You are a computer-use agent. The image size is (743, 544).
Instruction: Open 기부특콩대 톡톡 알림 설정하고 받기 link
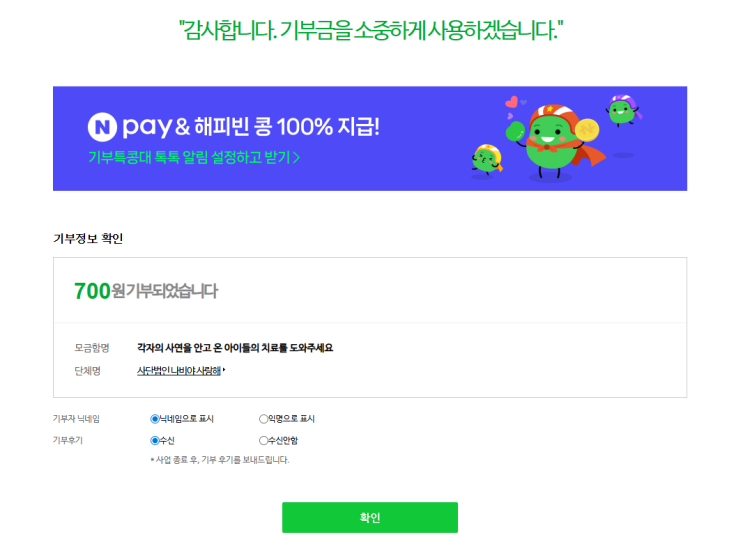coord(194,157)
